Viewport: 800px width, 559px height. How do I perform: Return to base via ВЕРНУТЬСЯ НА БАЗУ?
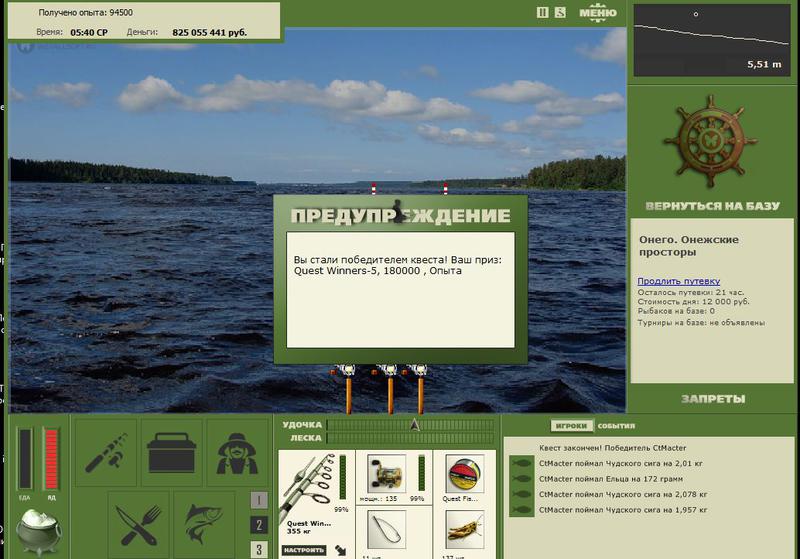[712, 206]
